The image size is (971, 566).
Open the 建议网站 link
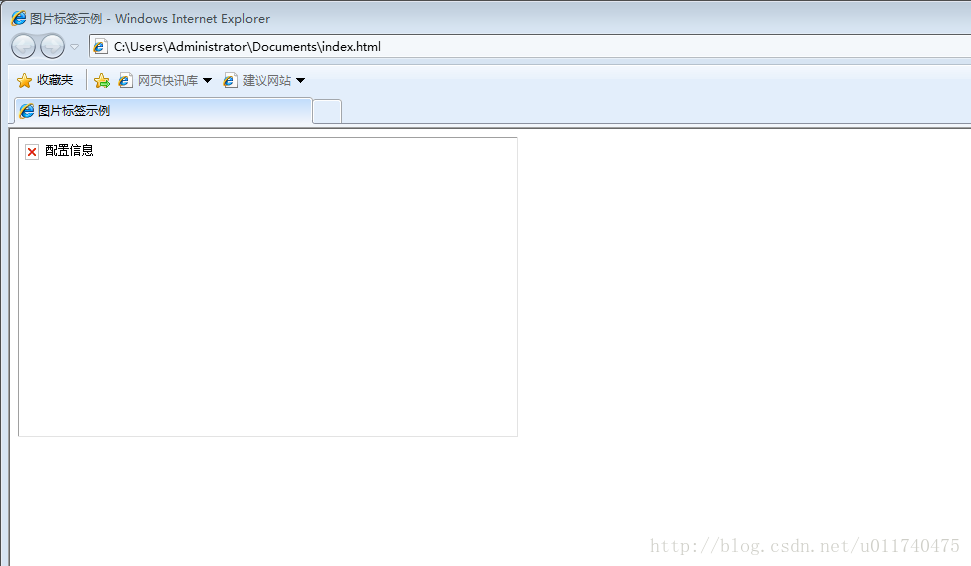(x=258, y=81)
